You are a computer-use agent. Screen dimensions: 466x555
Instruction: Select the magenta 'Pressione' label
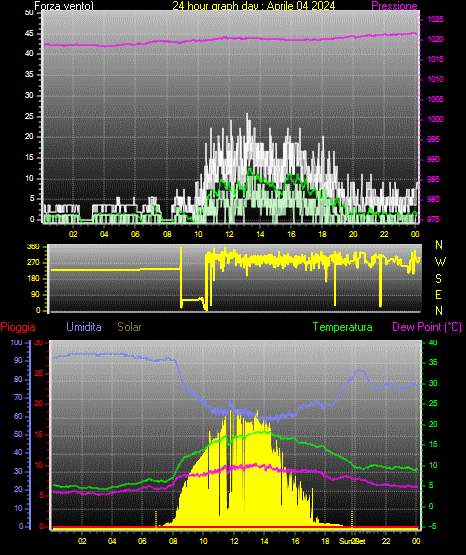394,6
